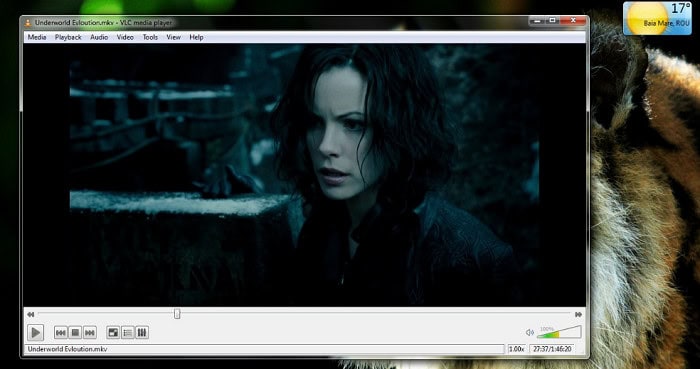Click the VLC cone icon in title bar
This screenshot has width=700, height=369.
pos(28,22)
